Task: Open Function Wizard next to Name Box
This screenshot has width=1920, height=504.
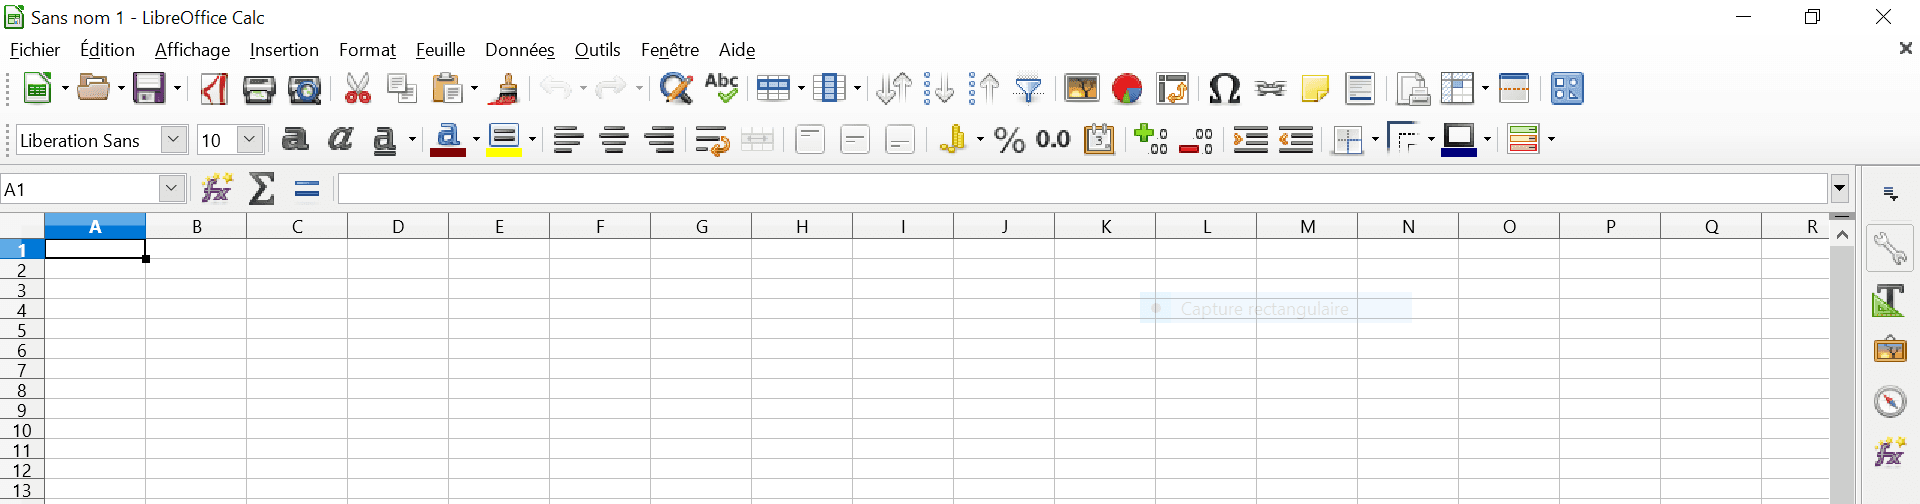Action: click(216, 188)
